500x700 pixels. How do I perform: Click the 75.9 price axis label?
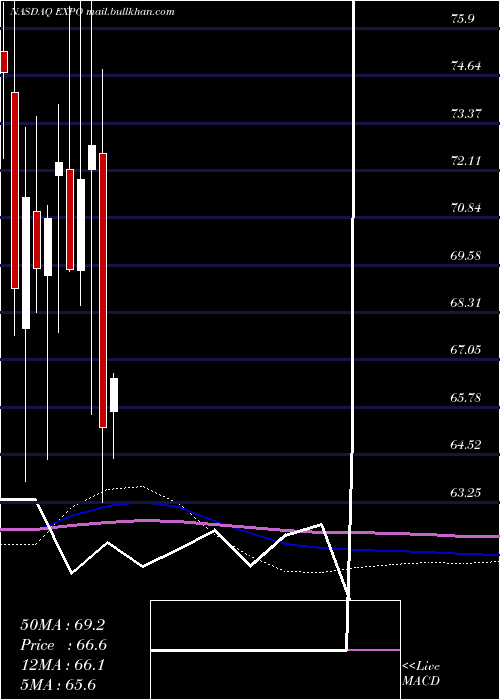(462, 19)
